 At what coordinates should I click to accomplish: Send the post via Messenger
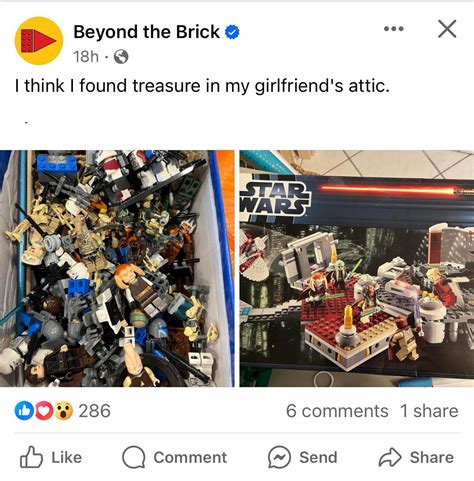[303, 457]
